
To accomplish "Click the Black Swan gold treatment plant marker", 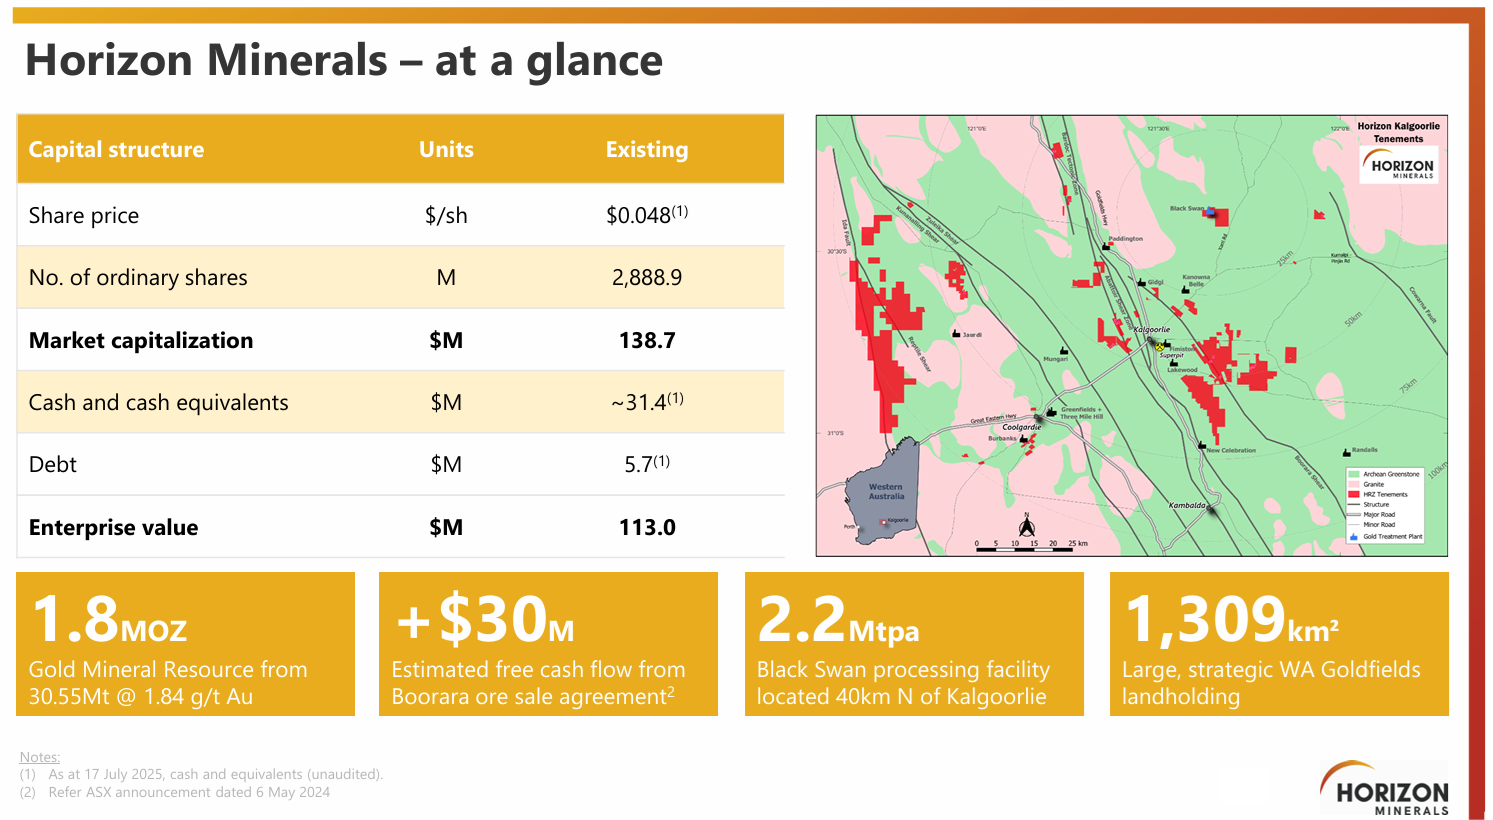I will coord(1212,212).
